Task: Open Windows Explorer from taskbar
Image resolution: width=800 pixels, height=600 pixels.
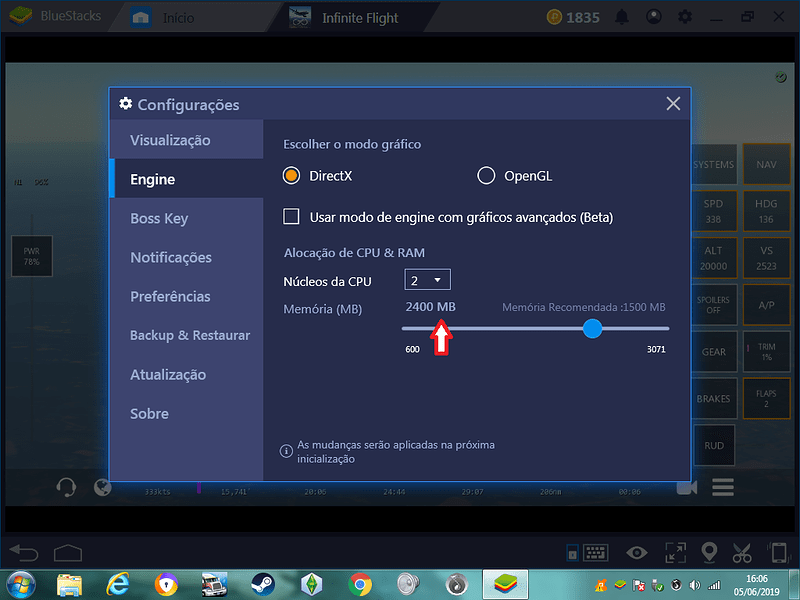Action: tap(69, 585)
